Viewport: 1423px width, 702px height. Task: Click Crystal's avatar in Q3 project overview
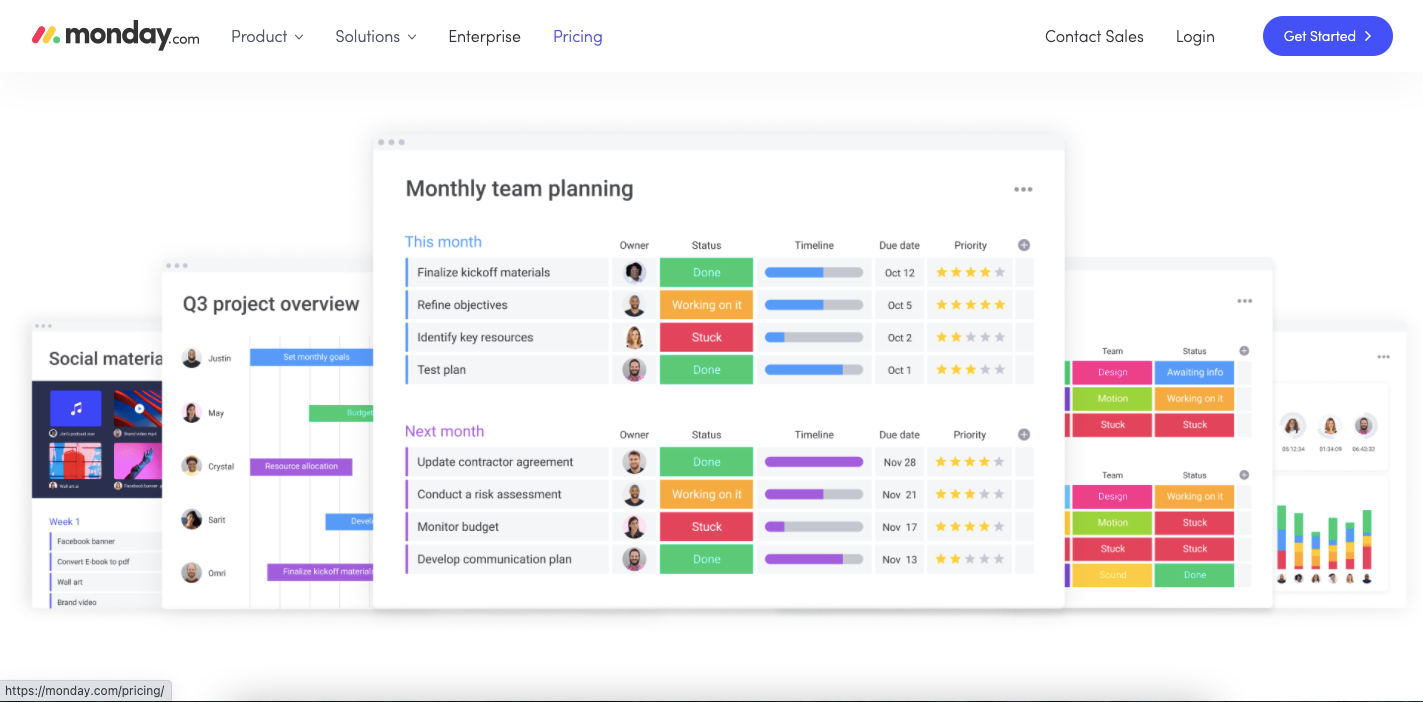click(x=192, y=465)
